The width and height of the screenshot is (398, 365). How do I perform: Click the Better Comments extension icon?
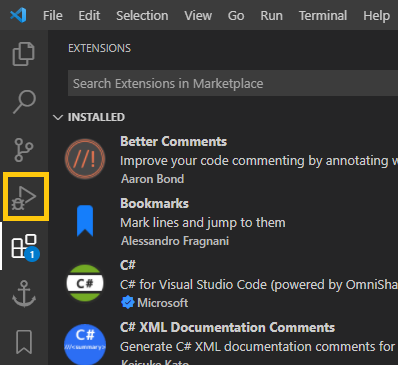(85, 159)
